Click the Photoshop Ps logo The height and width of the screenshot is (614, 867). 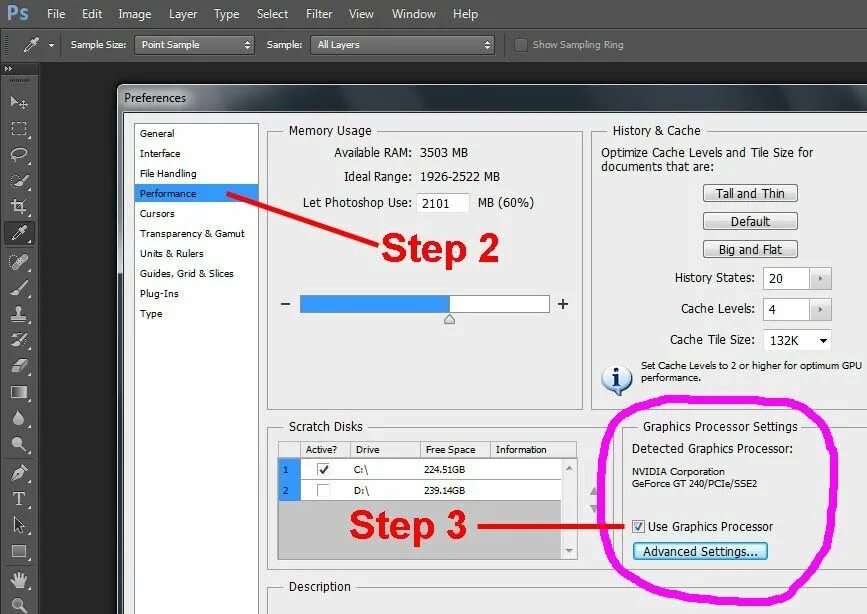click(18, 13)
